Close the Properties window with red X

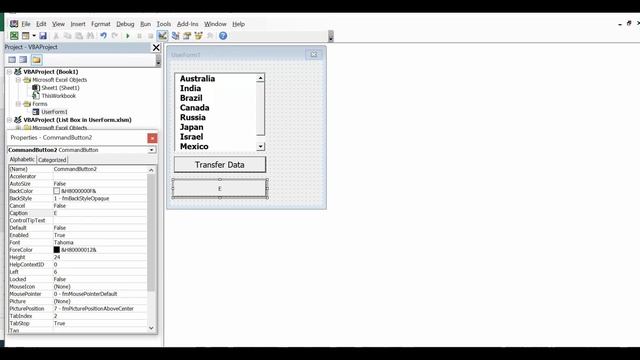(x=152, y=138)
